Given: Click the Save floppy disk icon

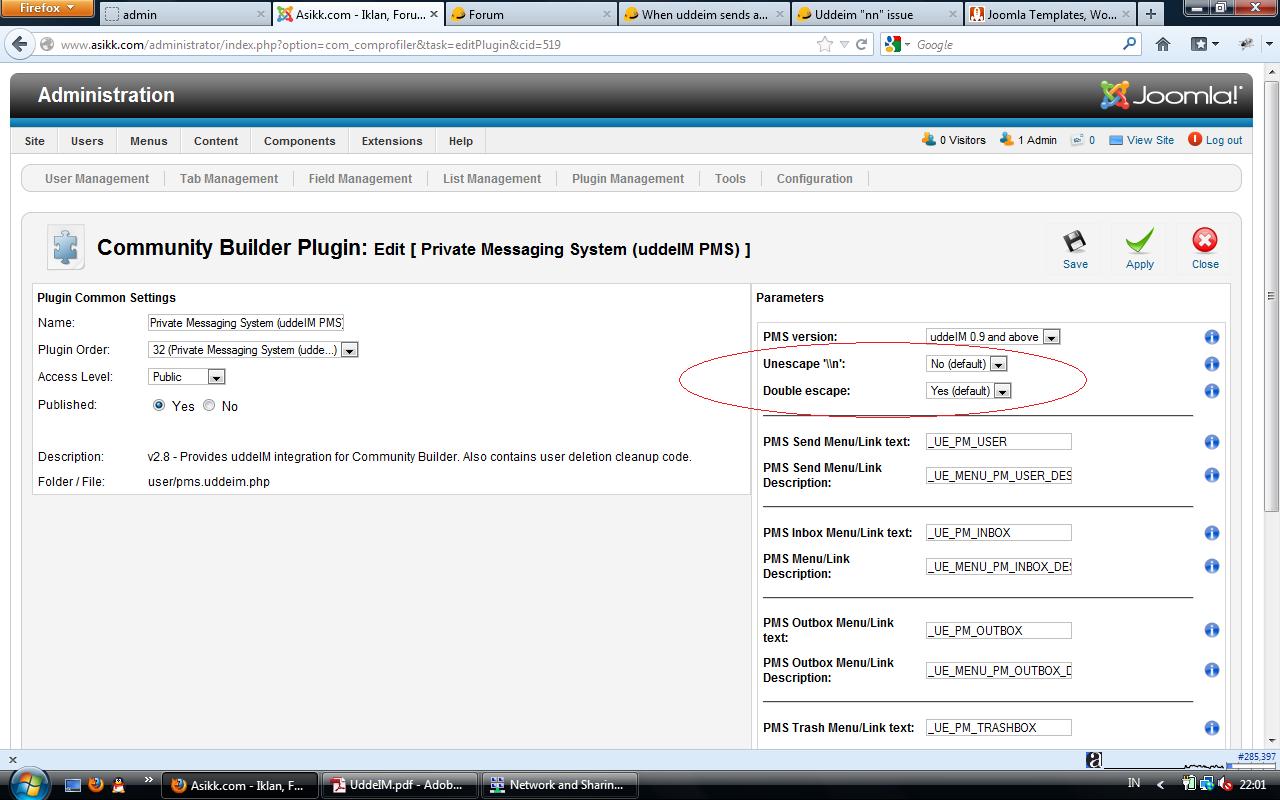Looking at the screenshot, I should pos(1075,241).
